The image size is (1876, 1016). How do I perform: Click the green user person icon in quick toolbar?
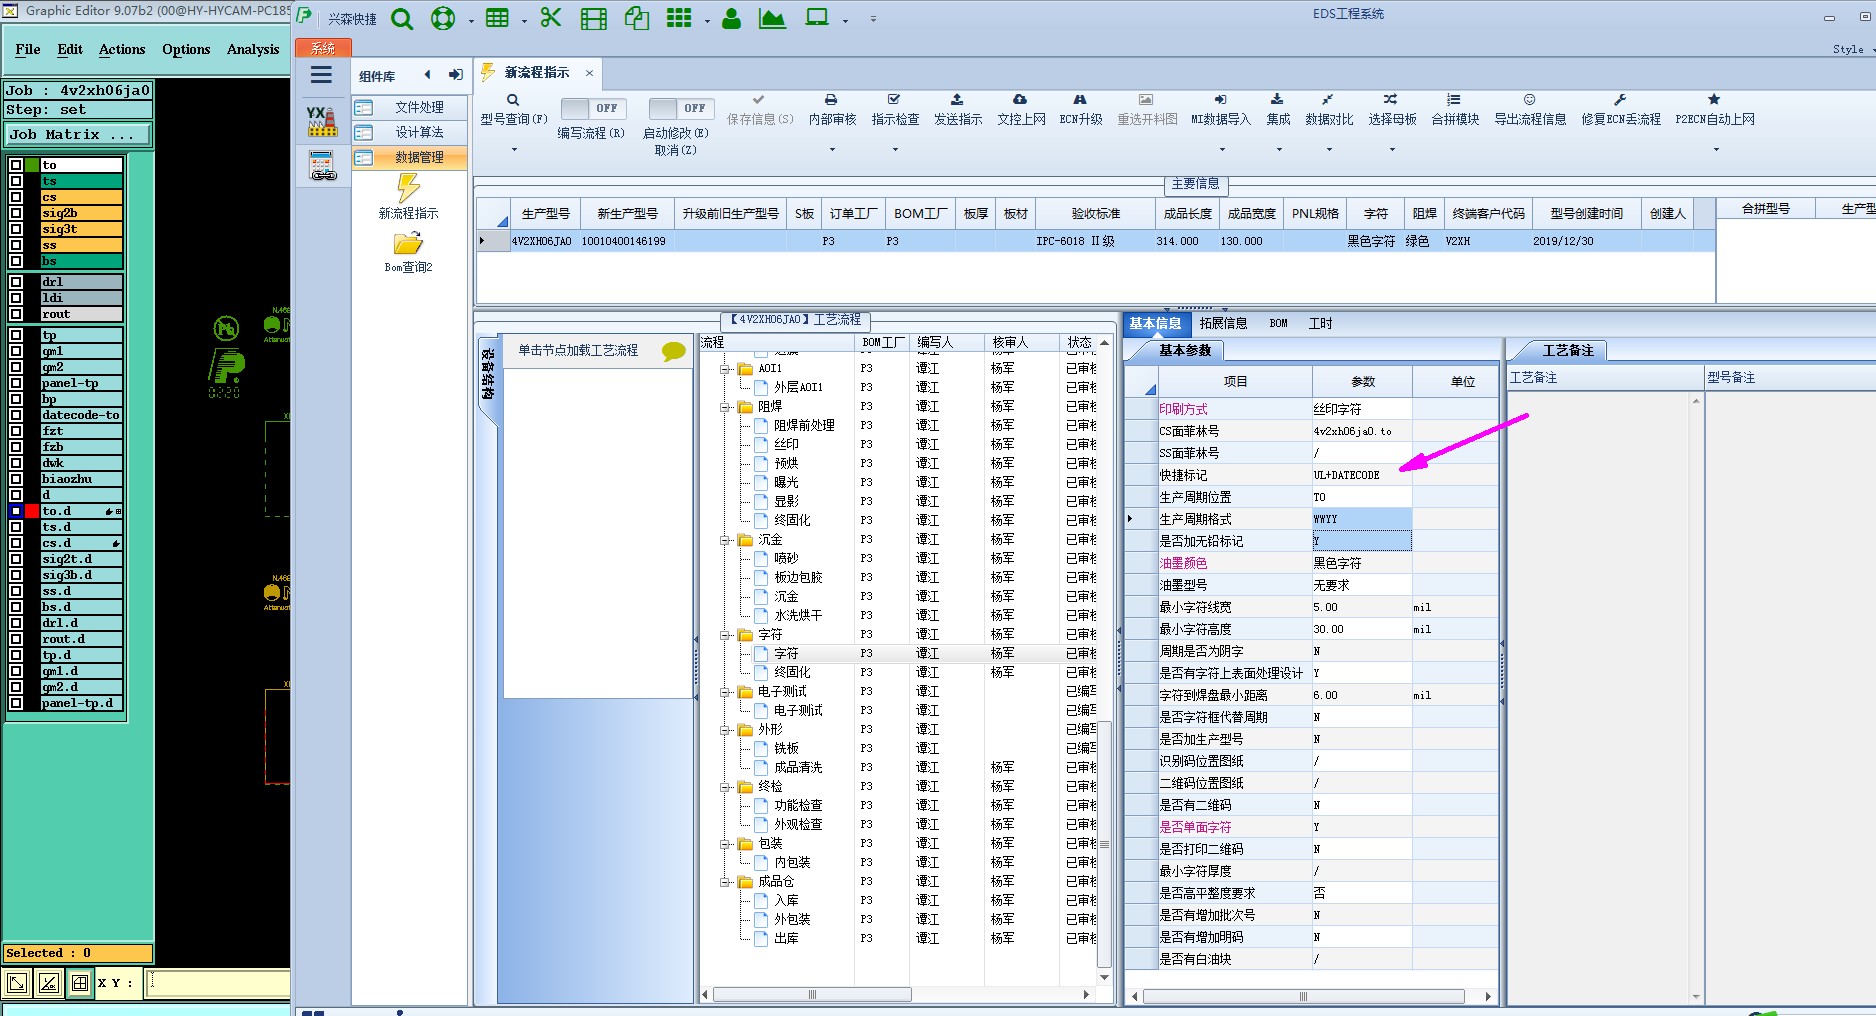(731, 19)
